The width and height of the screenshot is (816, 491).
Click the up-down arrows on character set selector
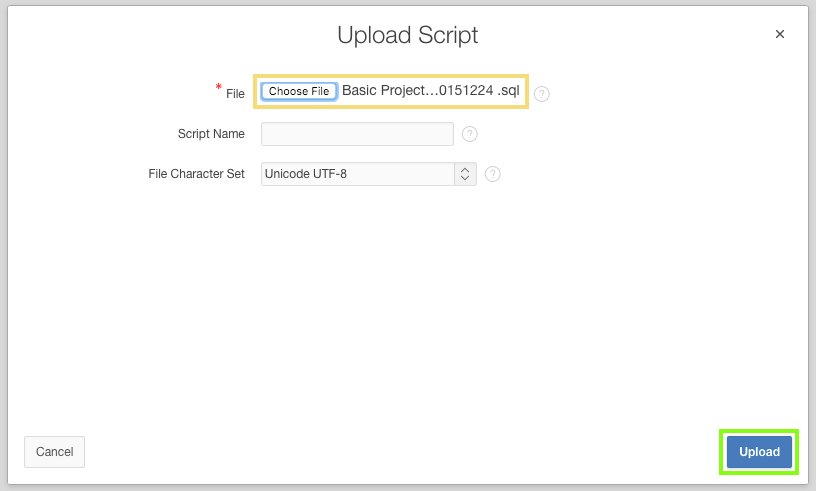pos(465,174)
